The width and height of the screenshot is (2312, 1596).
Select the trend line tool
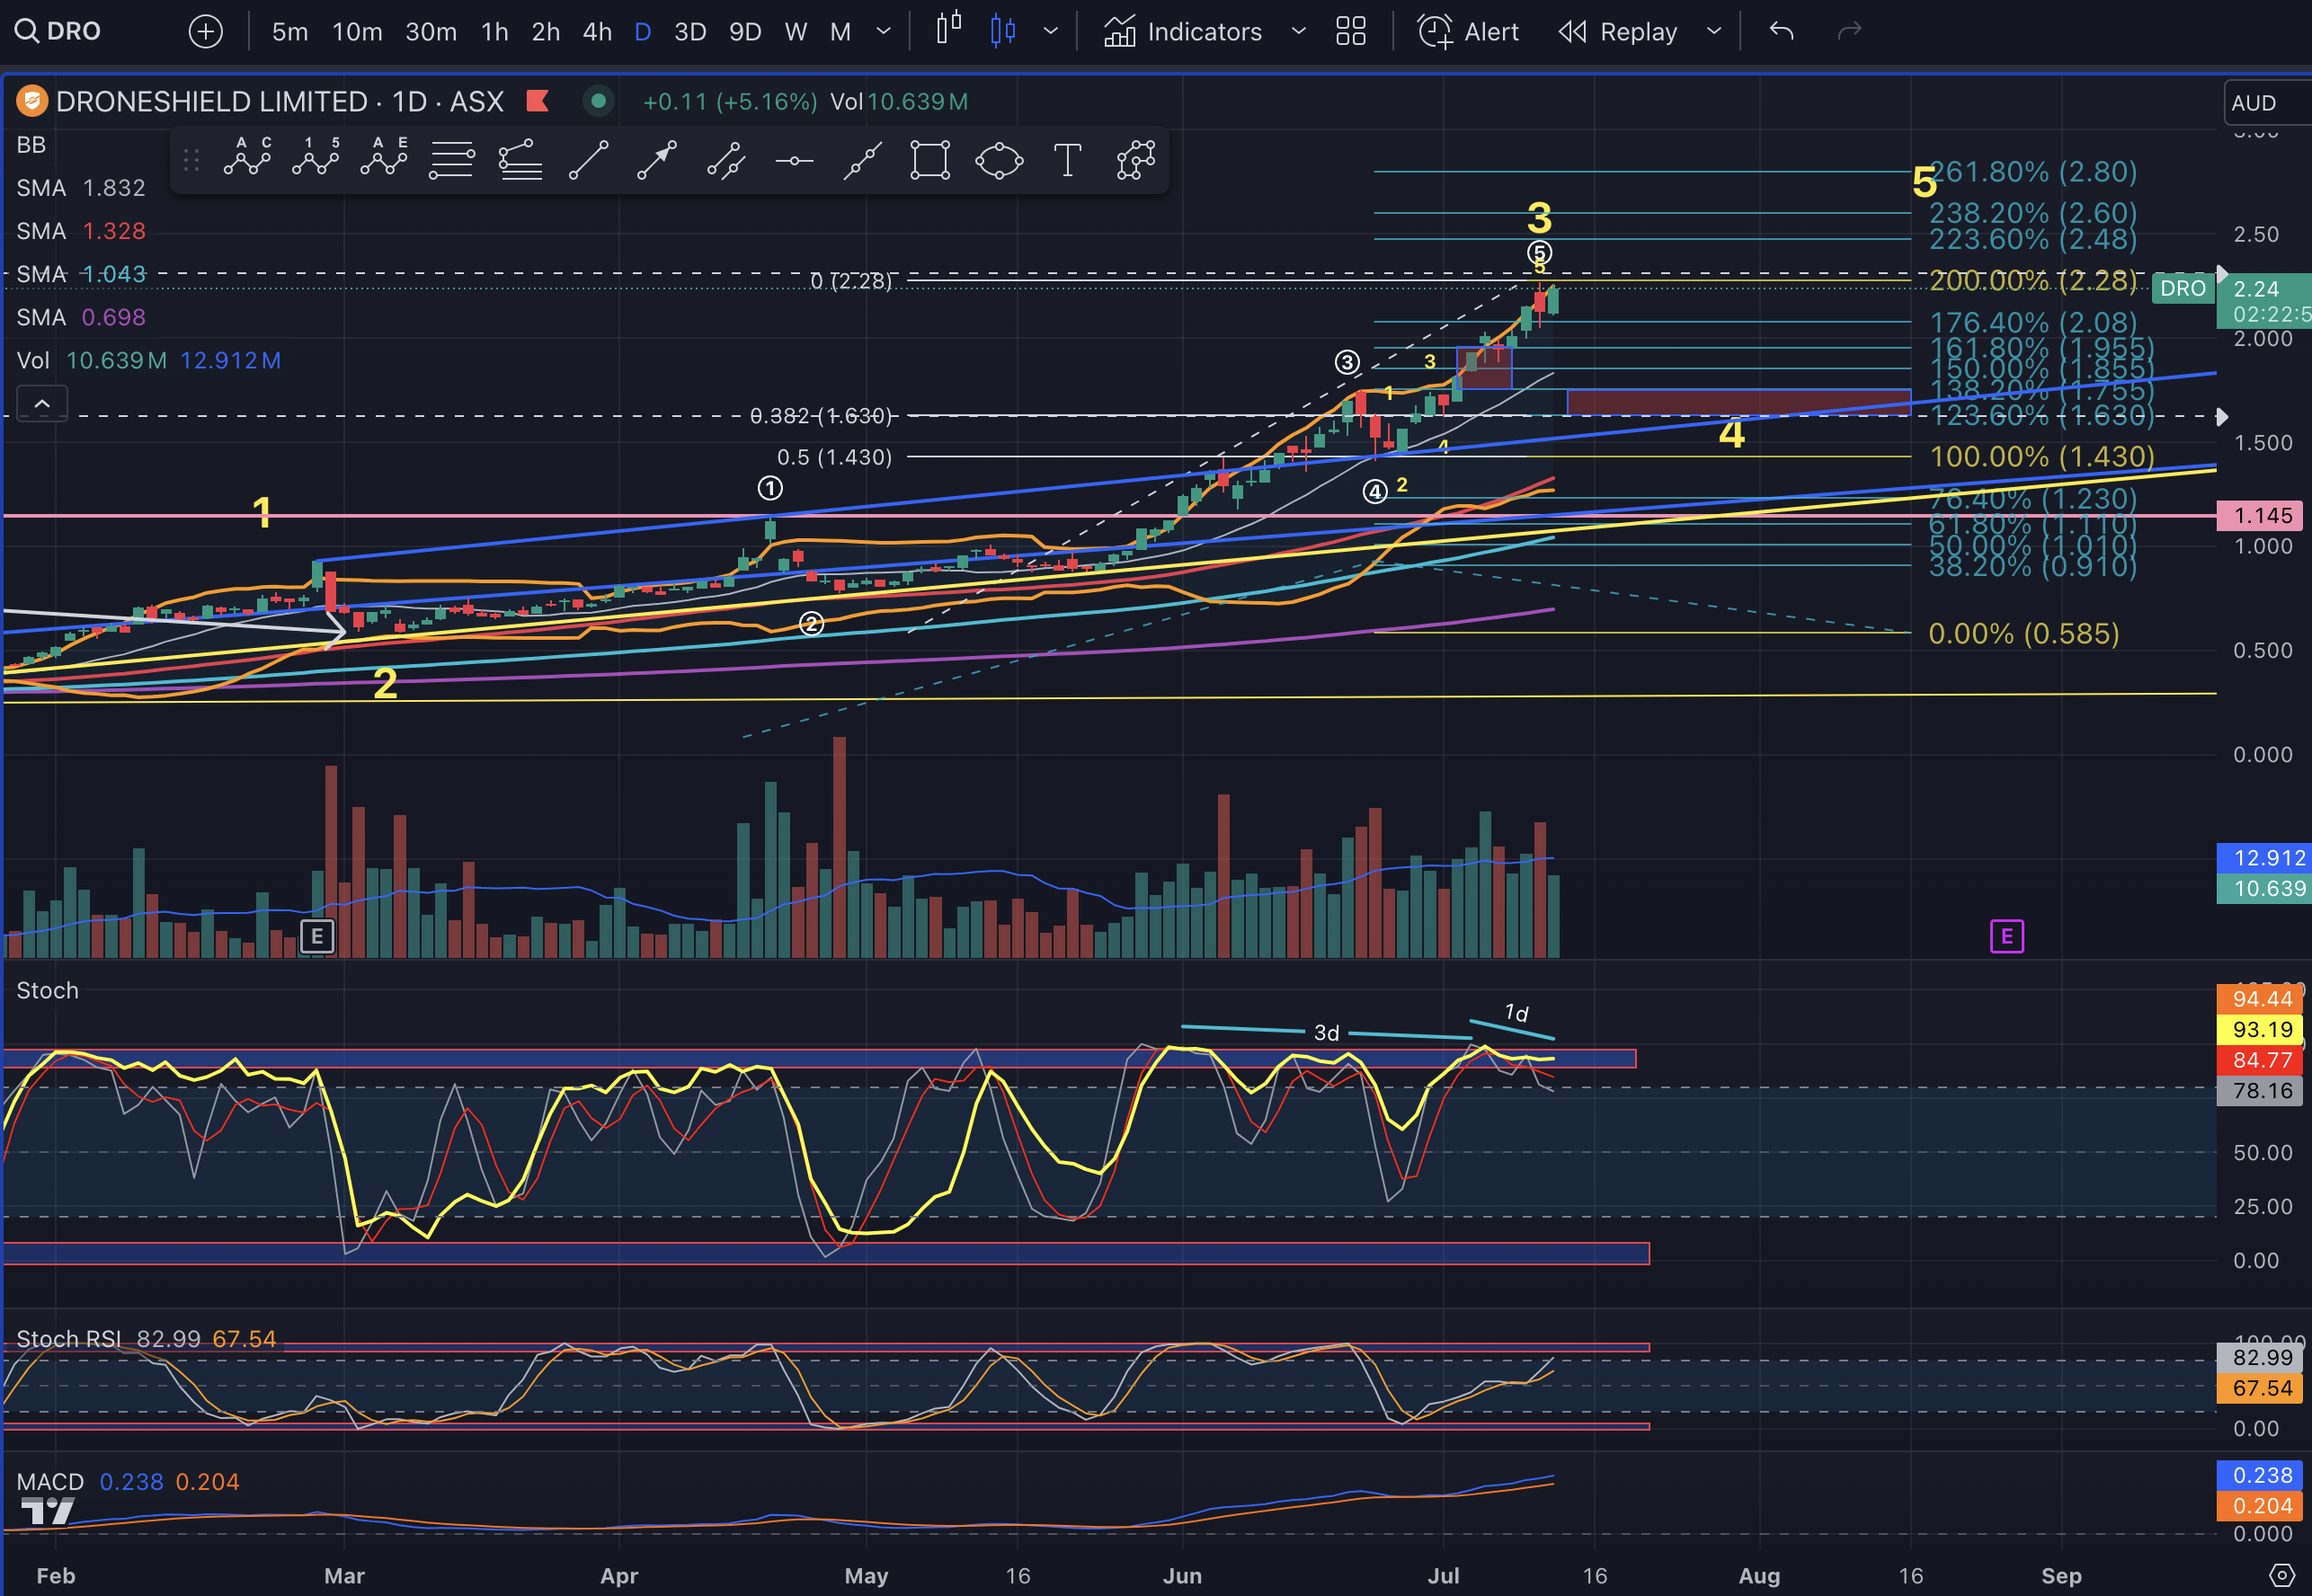coord(589,160)
